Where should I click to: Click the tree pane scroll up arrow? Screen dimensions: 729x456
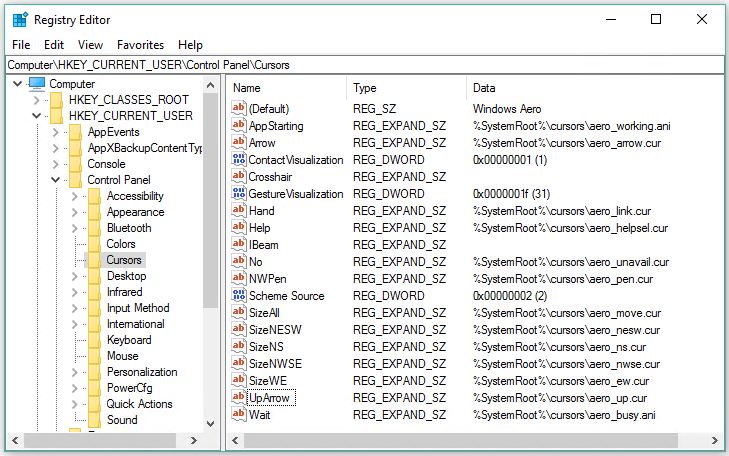coord(211,85)
